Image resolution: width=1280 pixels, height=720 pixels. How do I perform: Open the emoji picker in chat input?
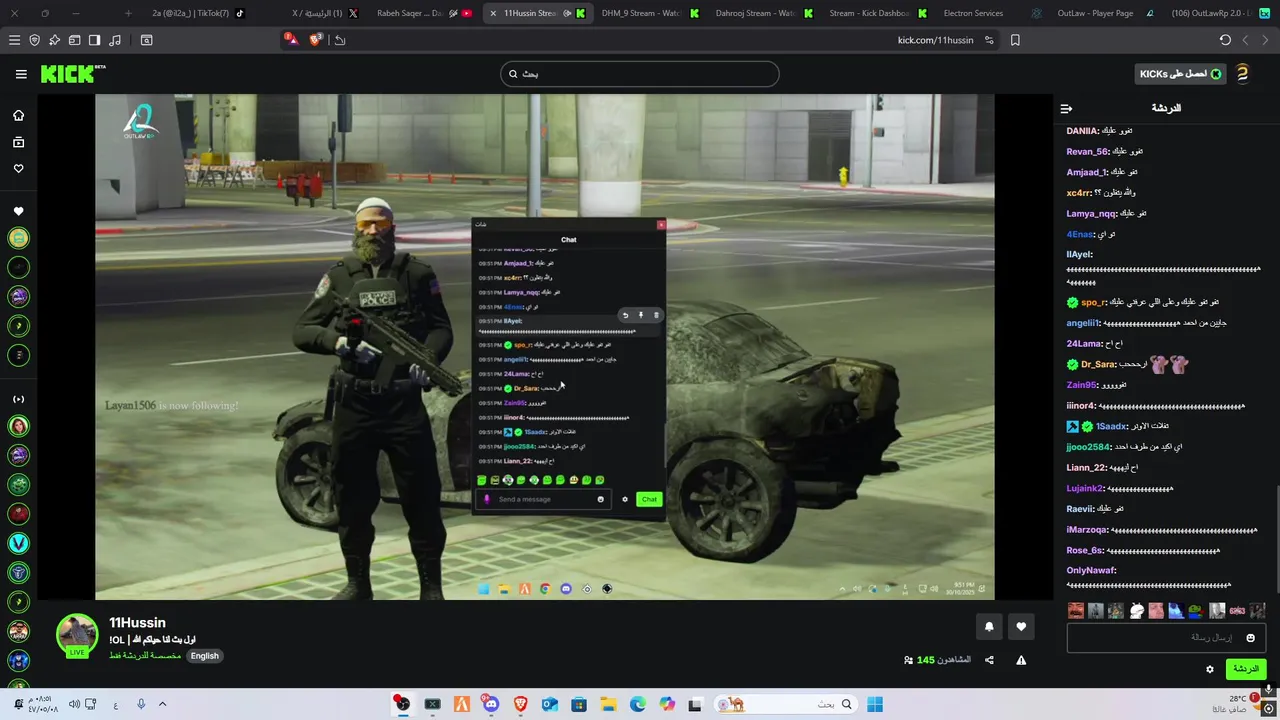1250,637
